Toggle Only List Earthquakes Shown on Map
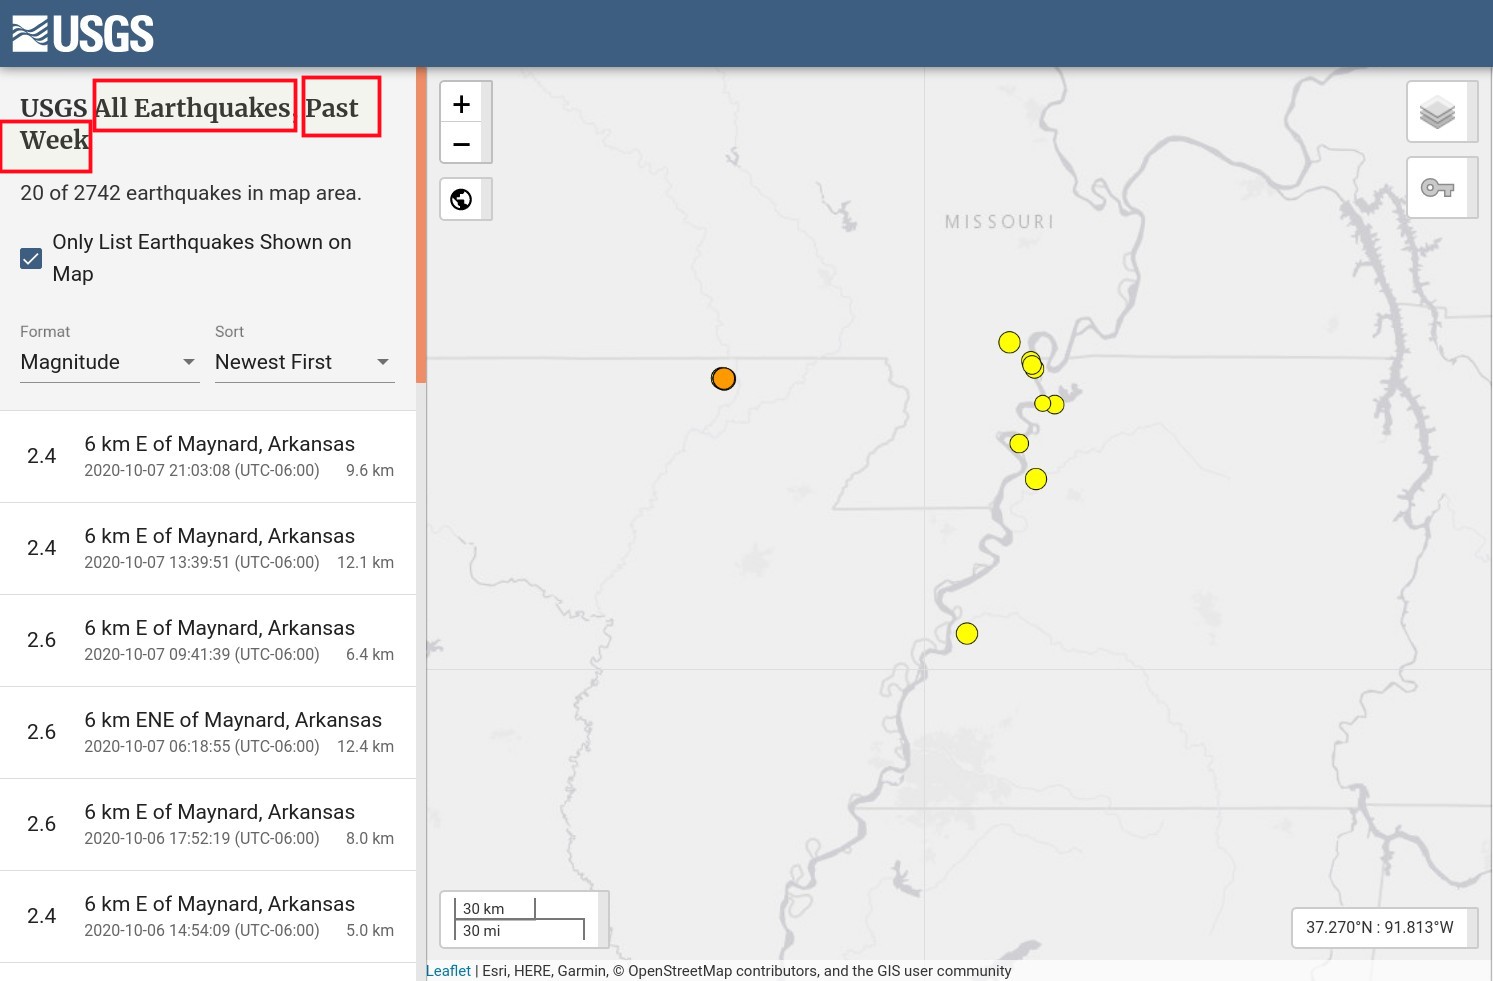The height and width of the screenshot is (981, 1493). (31, 258)
